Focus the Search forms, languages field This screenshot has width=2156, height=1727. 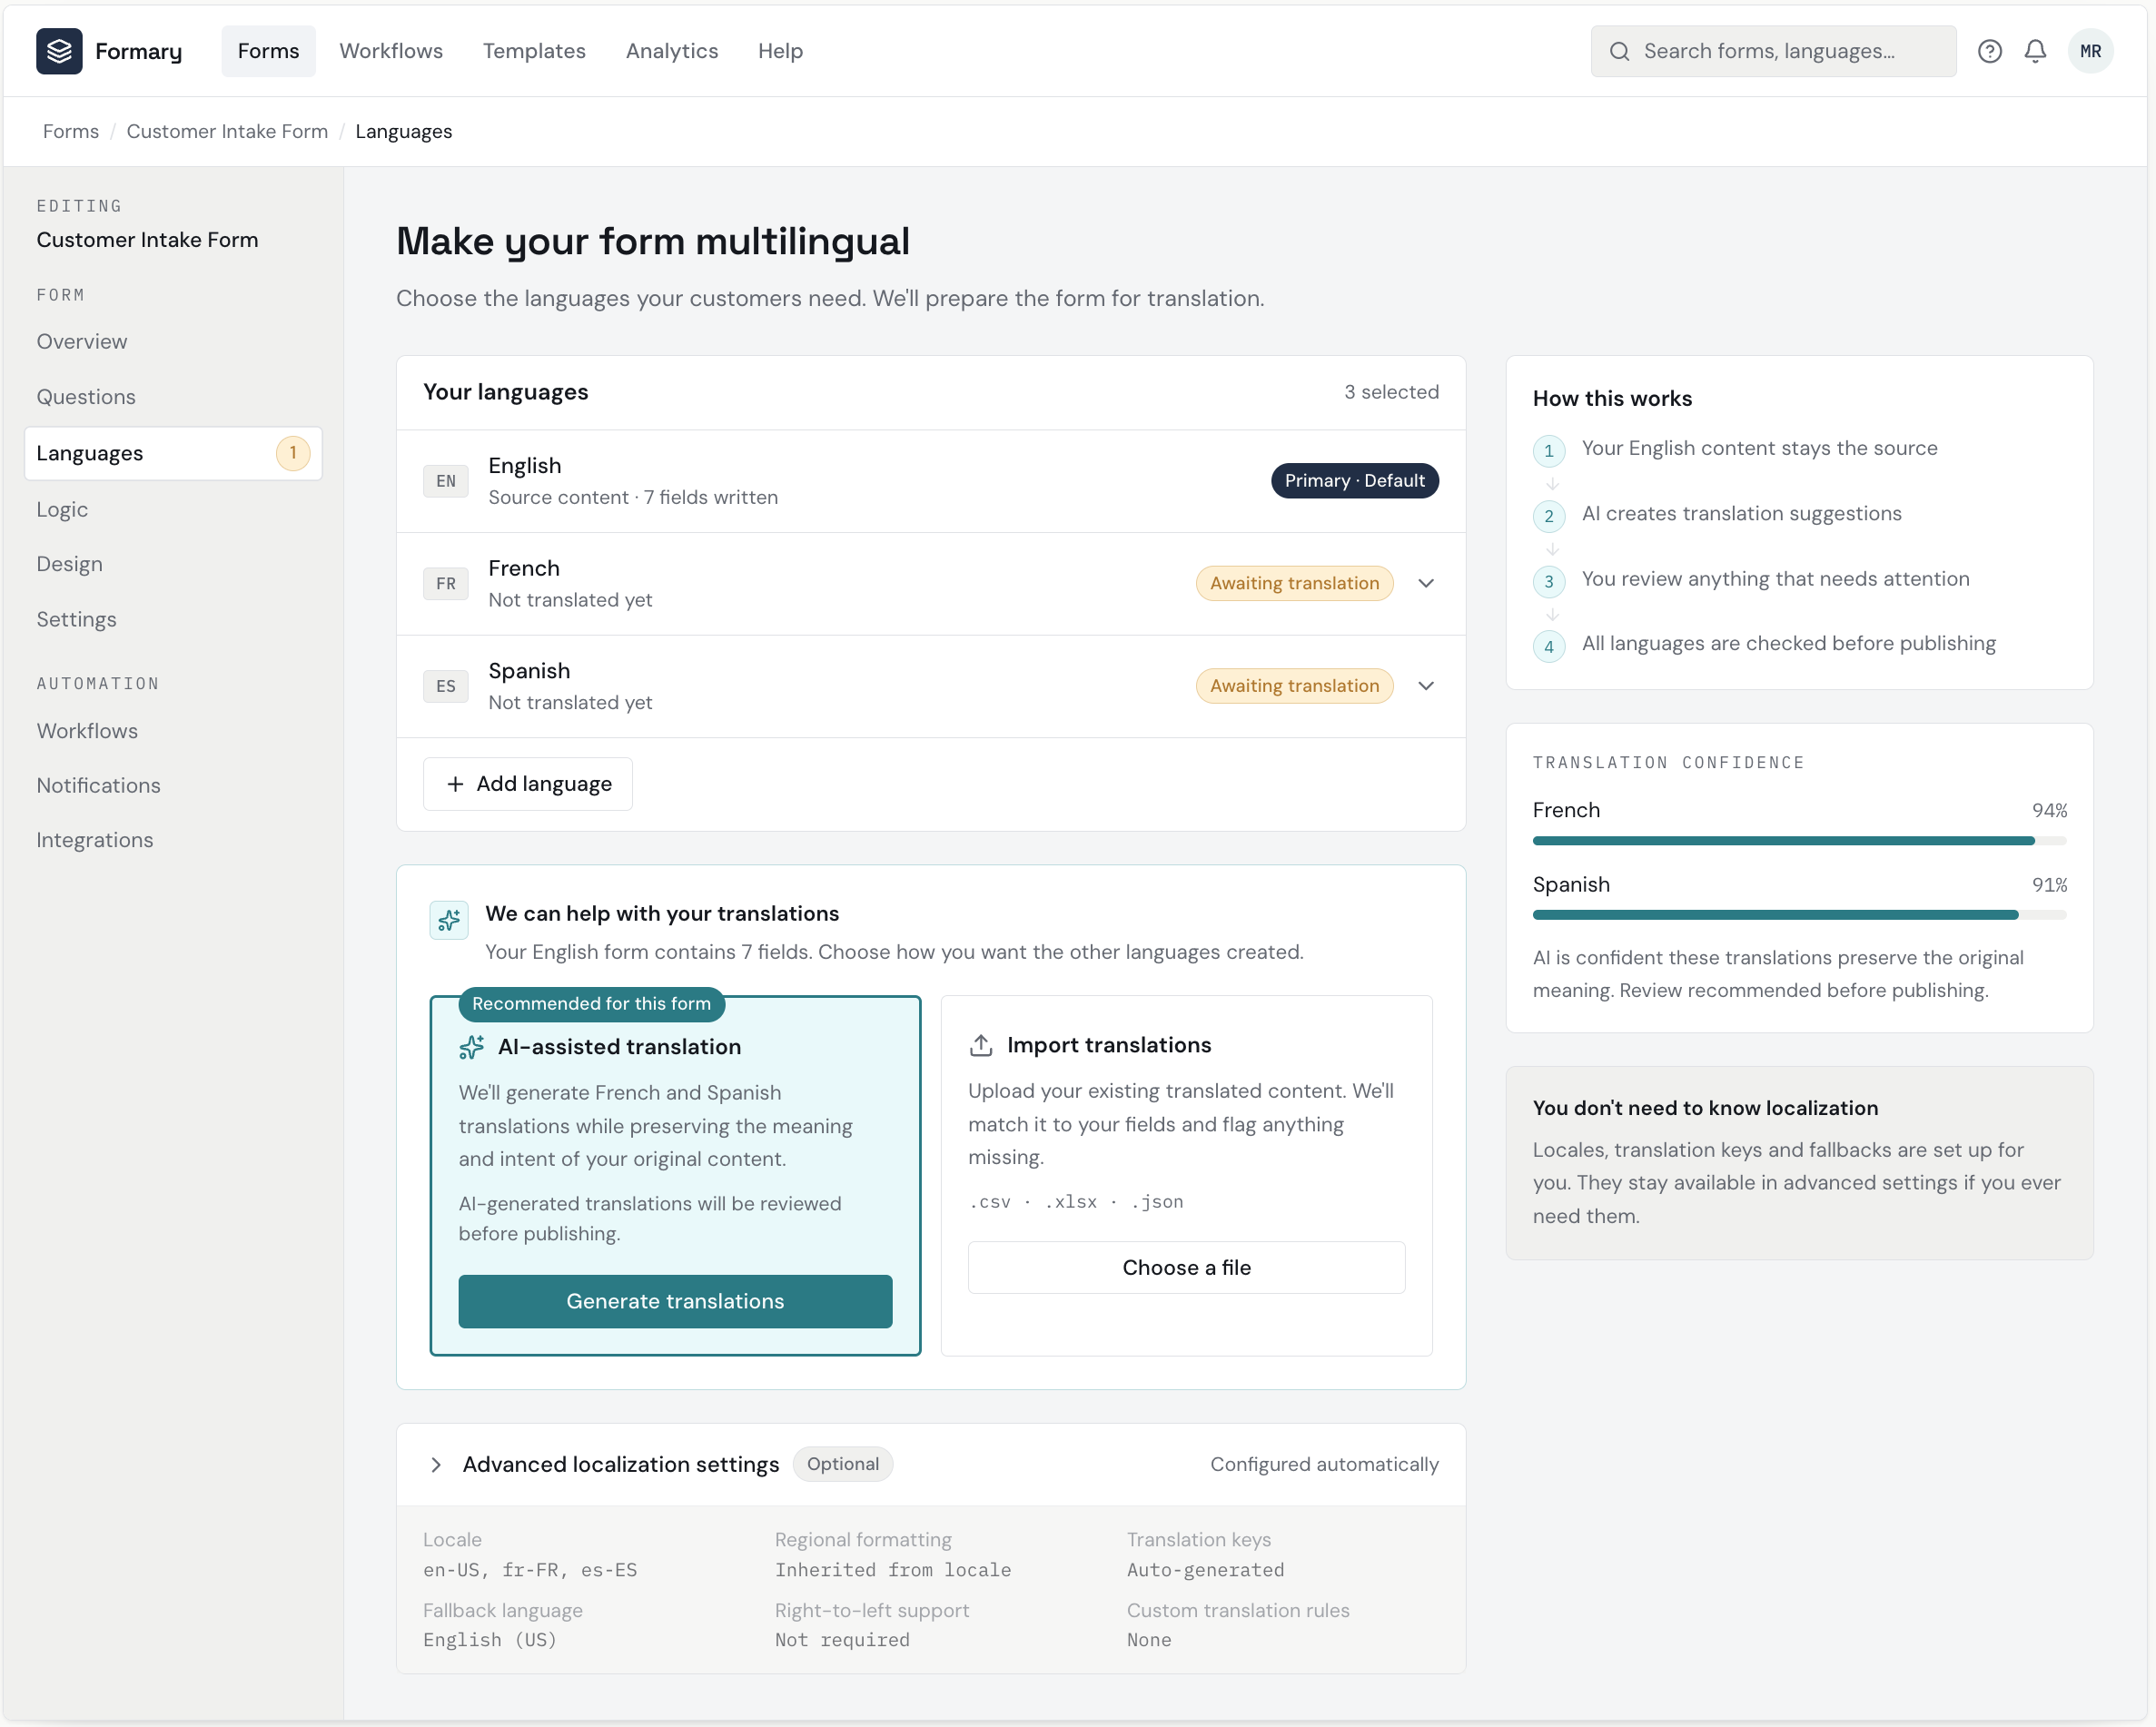click(1773, 51)
